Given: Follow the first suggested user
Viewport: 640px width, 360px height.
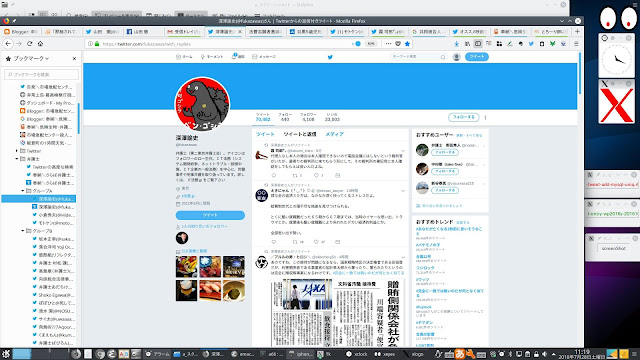Looking at the screenshot, I should tap(445, 152).
